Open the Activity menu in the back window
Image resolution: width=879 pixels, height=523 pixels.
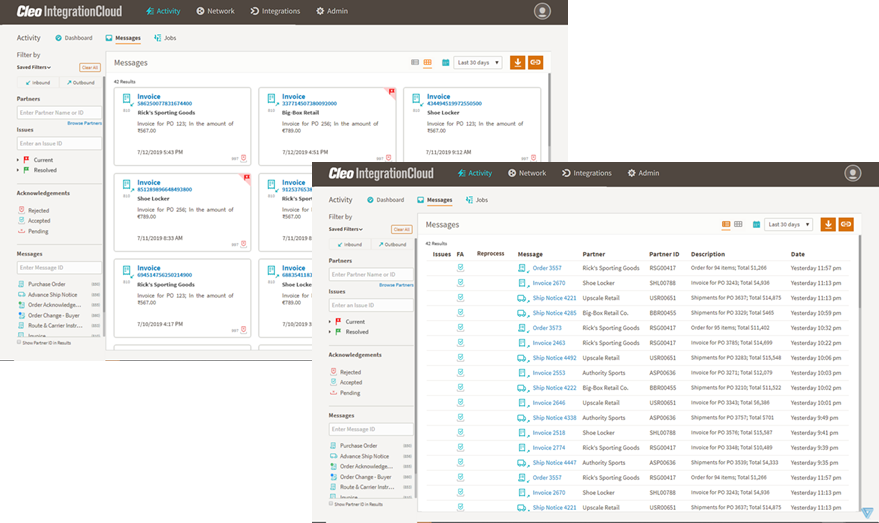click(163, 11)
